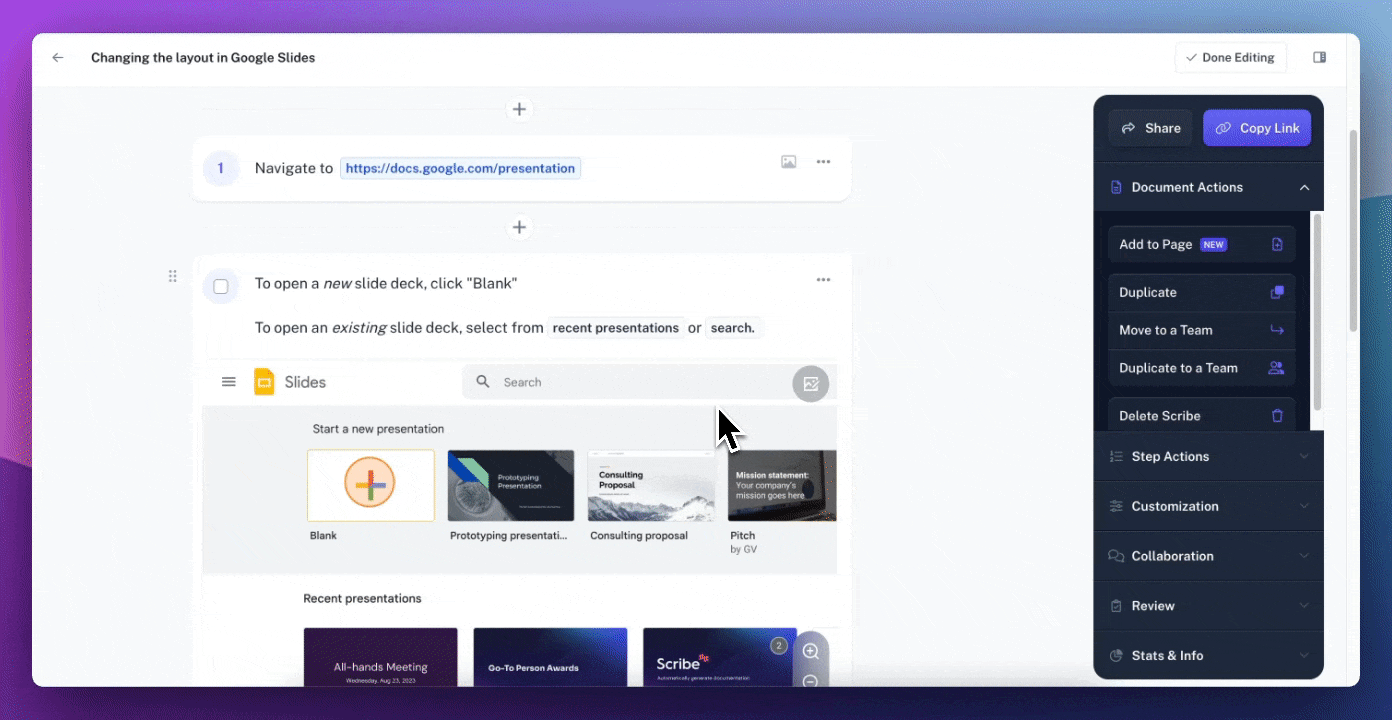Image resolution: width=1392 pixels, height=720 pixels.
Task: Click the Duplicate to a Team people icon
Action: (x=1276, y=368)
